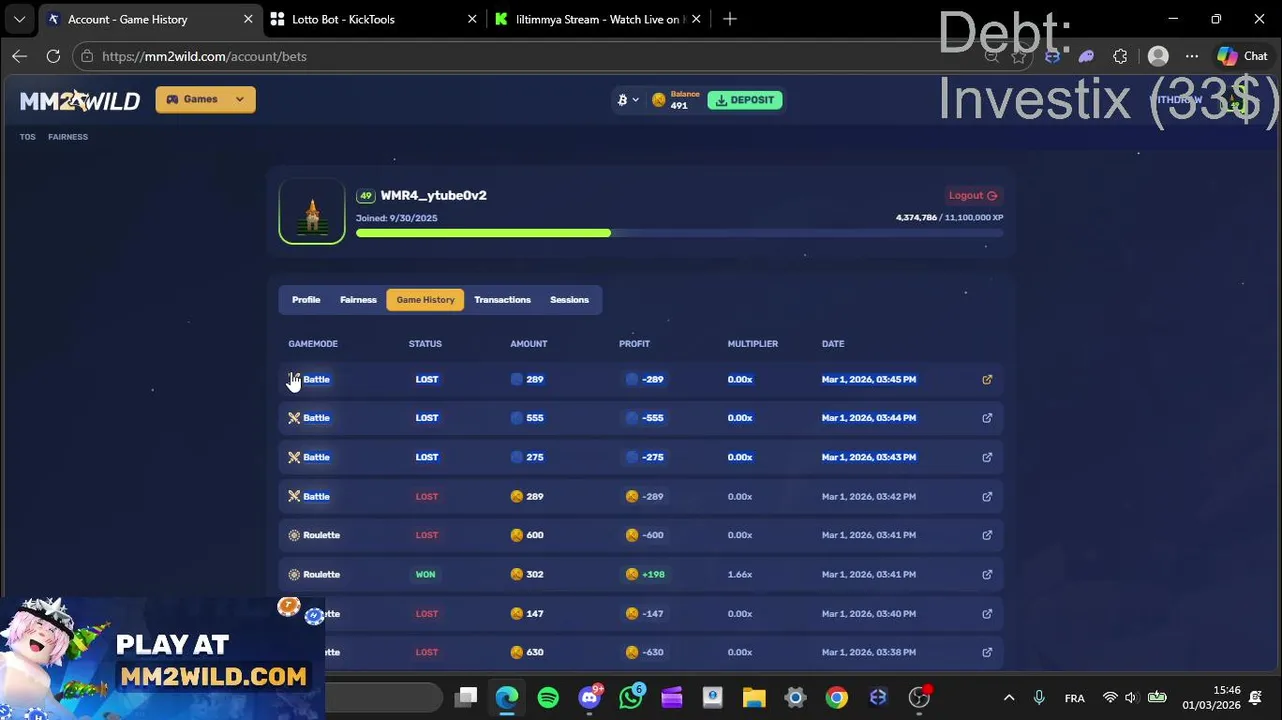The image size is (1282, 720).
Task: Open details link for 03:42 PM Battle bet
Action: pos(987,496)
